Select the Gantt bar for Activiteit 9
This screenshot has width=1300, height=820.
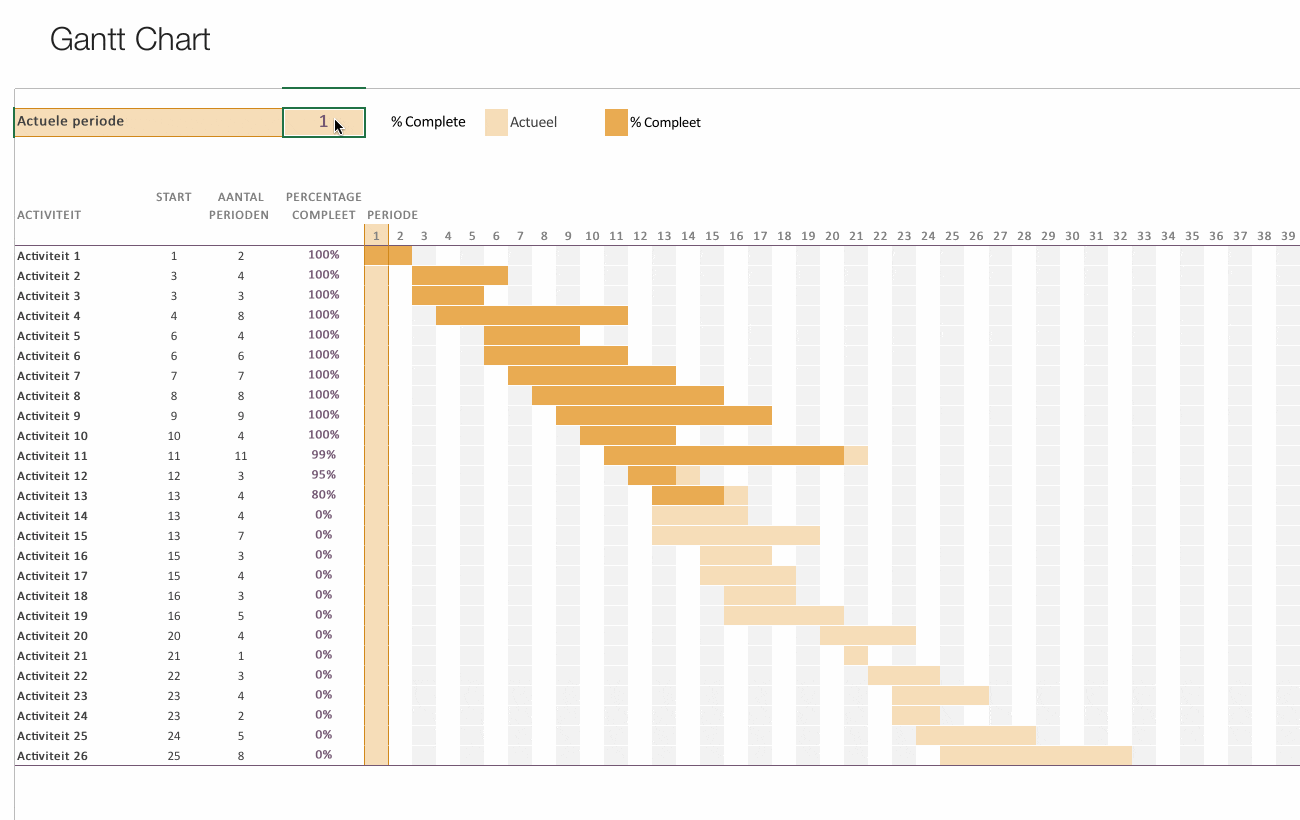[x=664, y=415]
